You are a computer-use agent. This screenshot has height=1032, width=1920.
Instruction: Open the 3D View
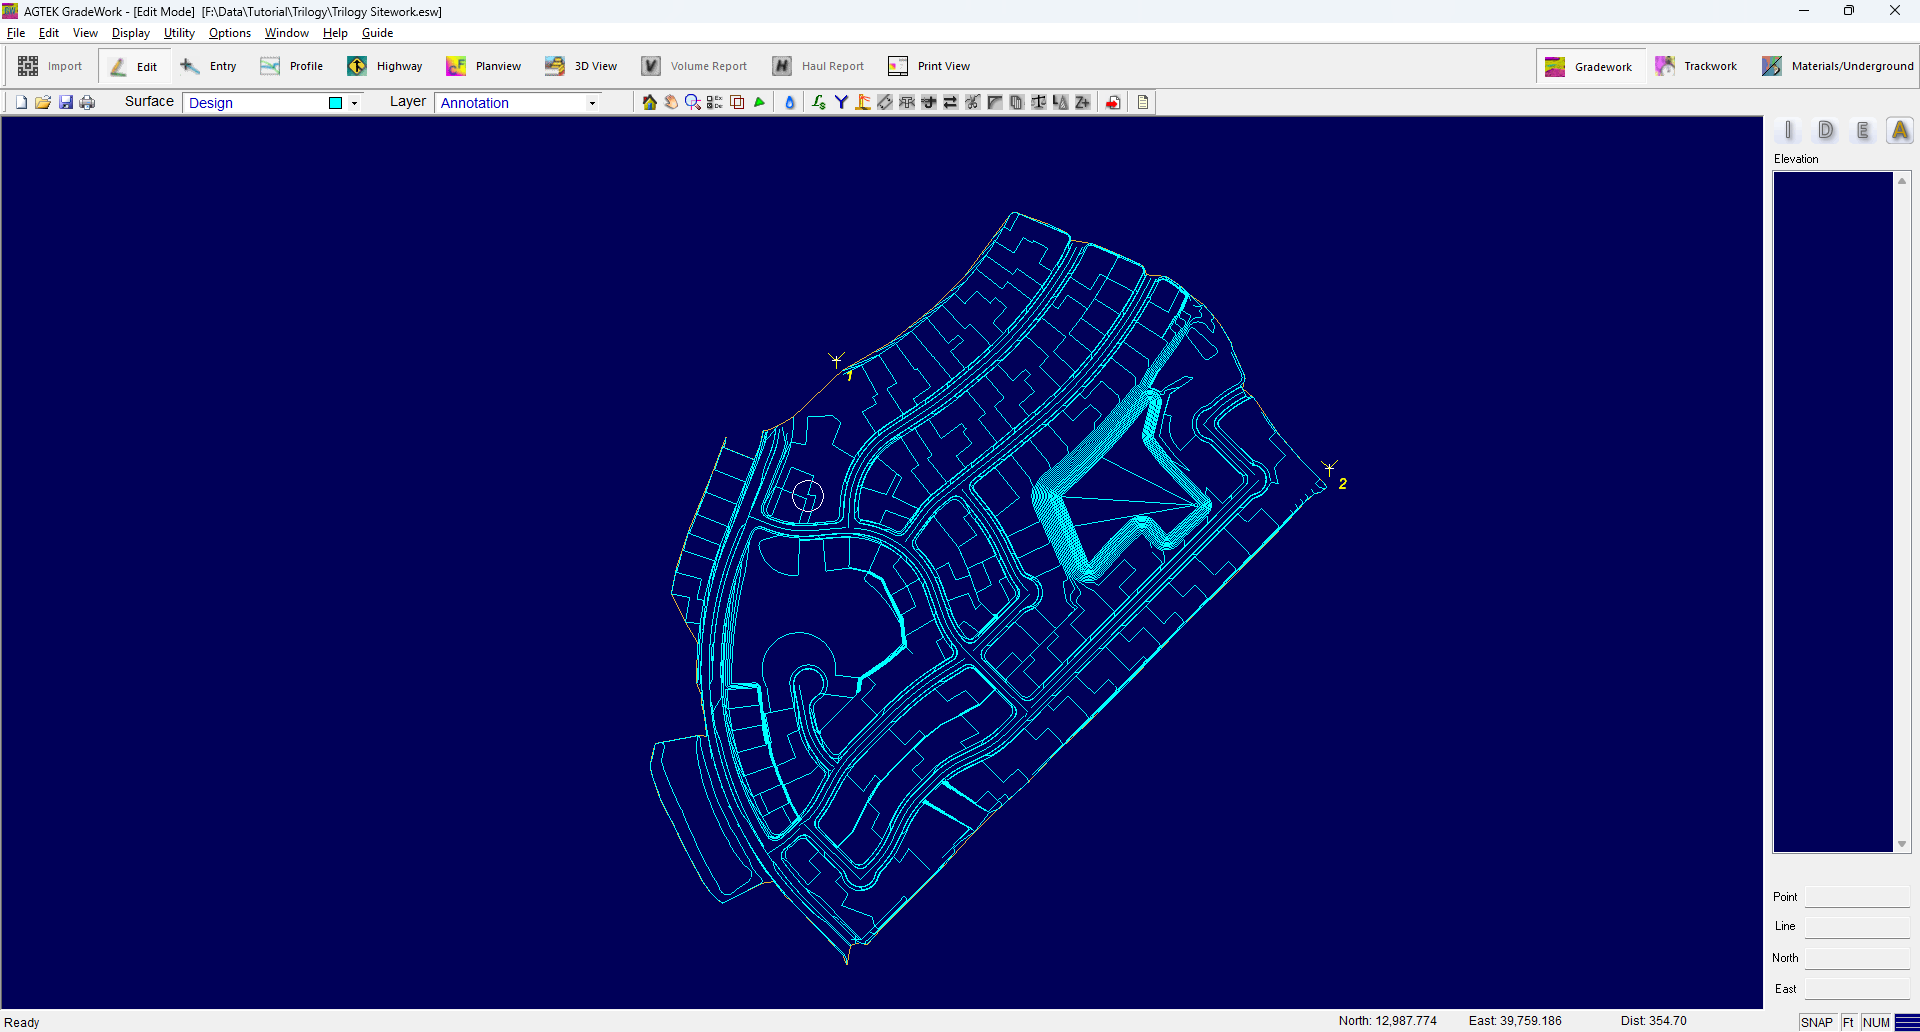[x=581, y=66]
